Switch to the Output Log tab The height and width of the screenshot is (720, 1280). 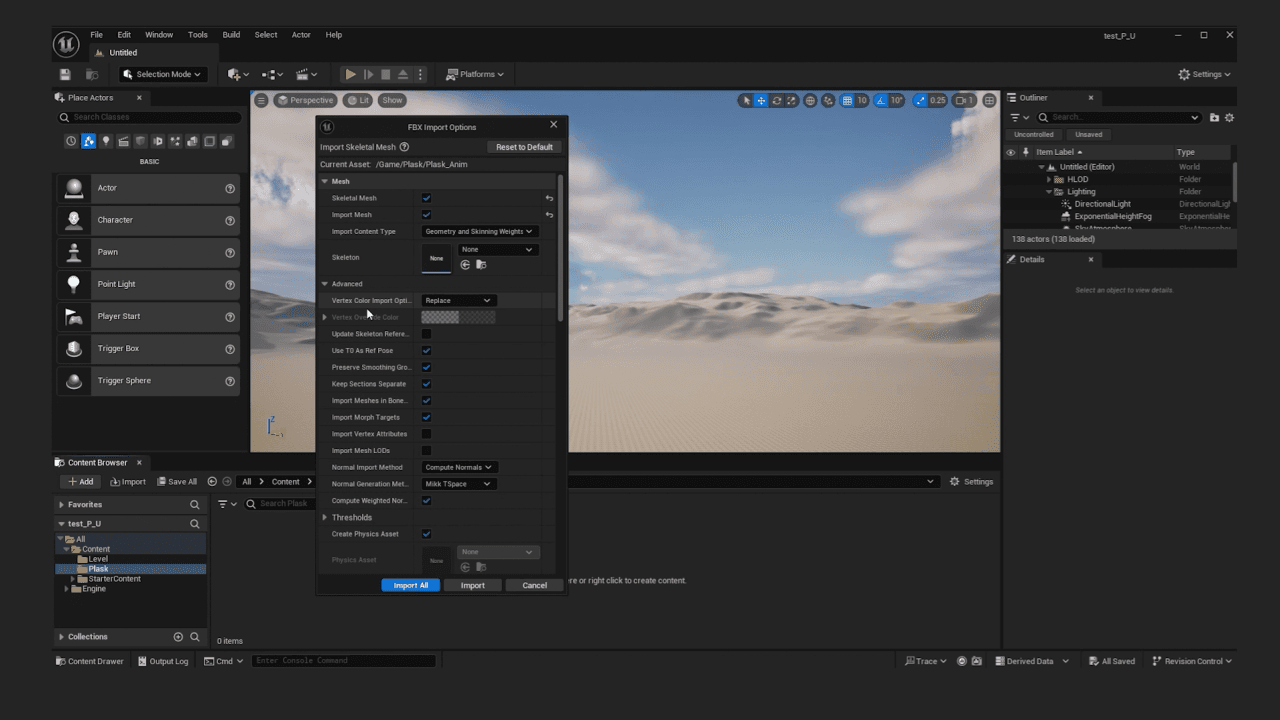click(162, 660)
